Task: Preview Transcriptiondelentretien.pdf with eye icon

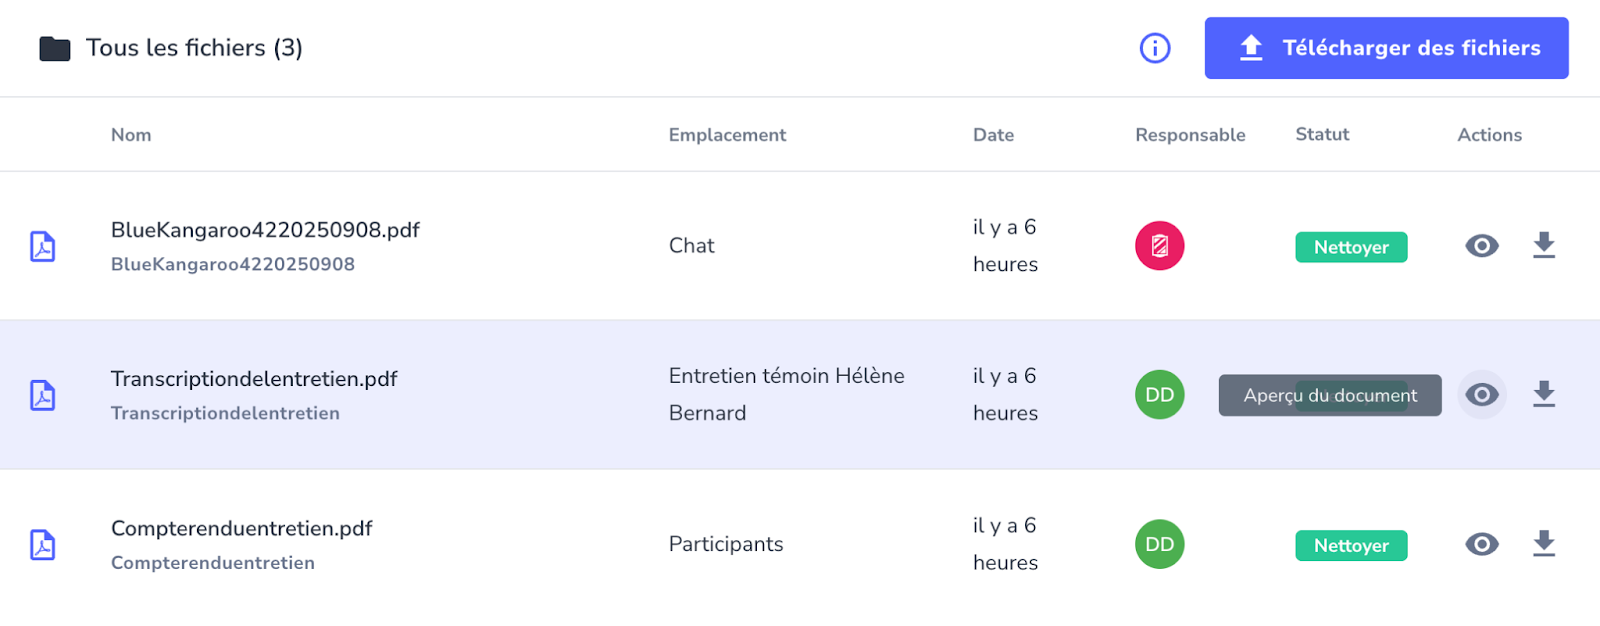Action: pyautogui.click(x=1482, y=395)
